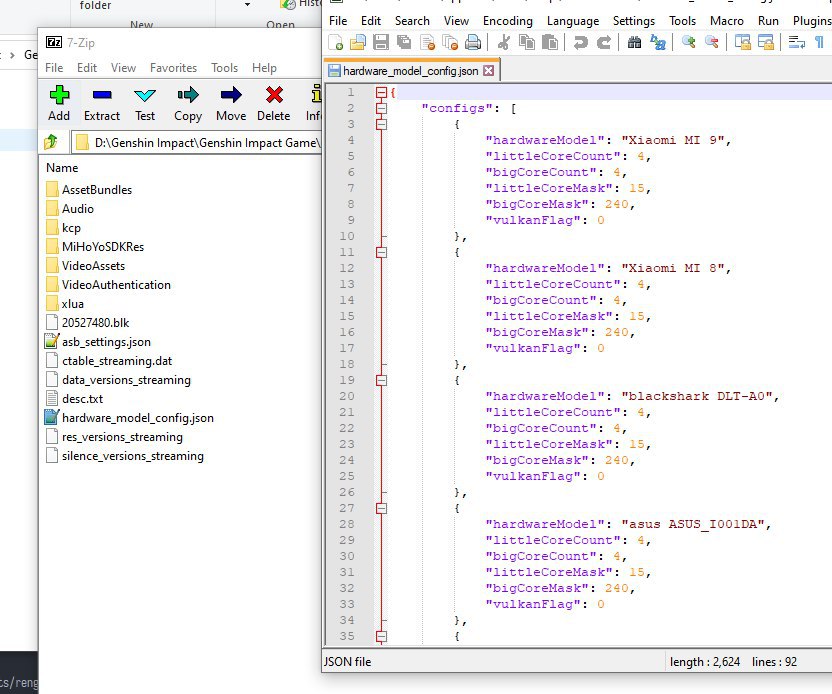Open the Settings menu in Notepad++

point(634,21)
